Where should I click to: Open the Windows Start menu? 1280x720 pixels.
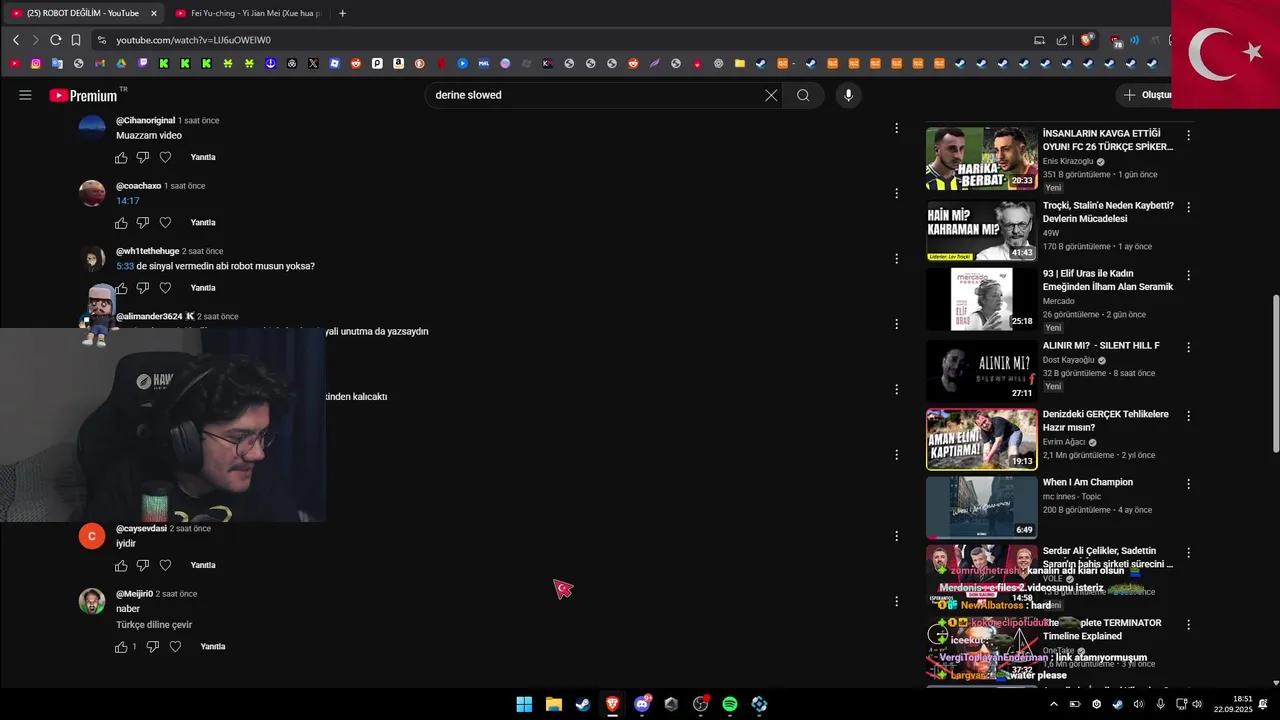(x=524, y=704)
